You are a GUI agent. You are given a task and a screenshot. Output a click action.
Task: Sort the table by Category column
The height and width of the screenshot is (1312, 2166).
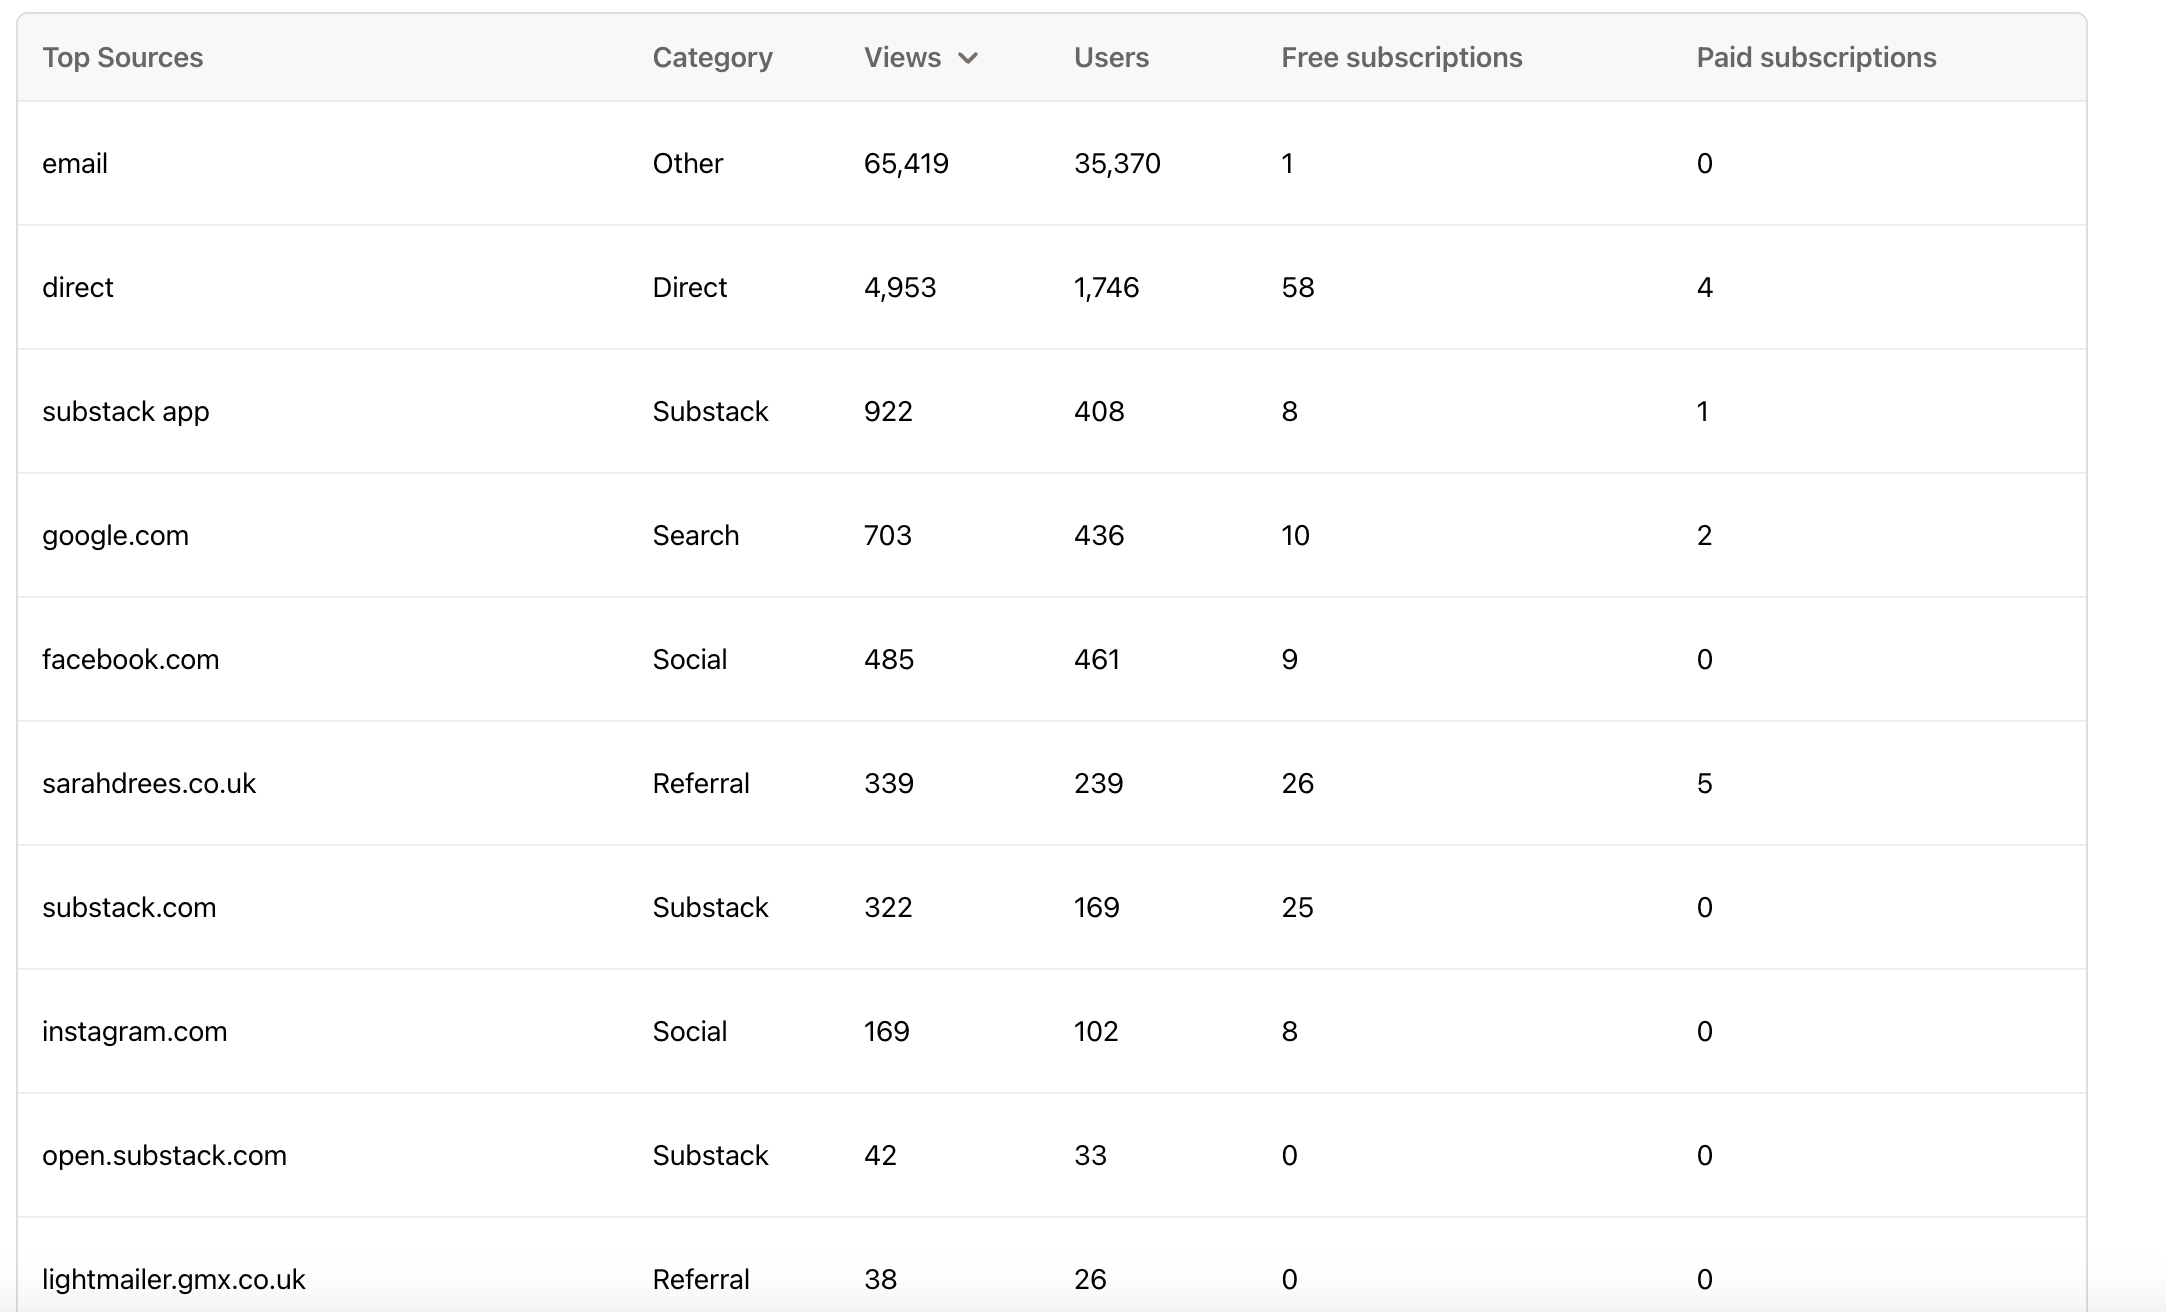pyautogui.click(x=712, y=58)
